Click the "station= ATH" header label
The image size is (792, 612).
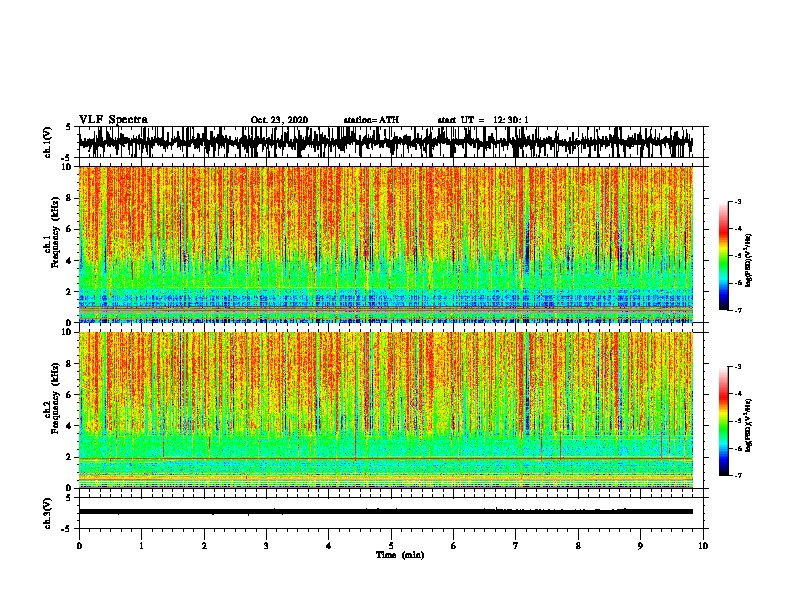pos(371,120)
